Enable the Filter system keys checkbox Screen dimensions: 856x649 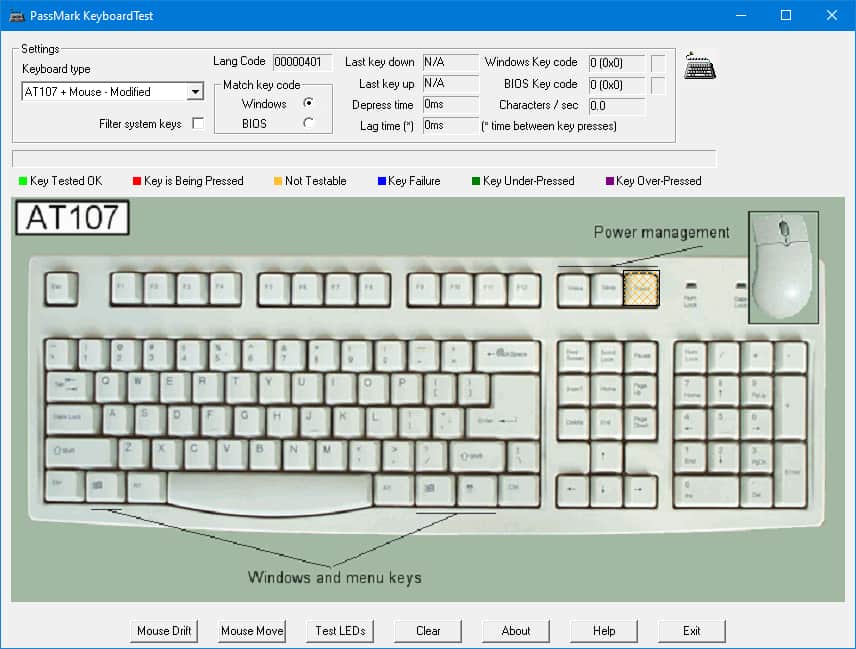coord(198,123)
